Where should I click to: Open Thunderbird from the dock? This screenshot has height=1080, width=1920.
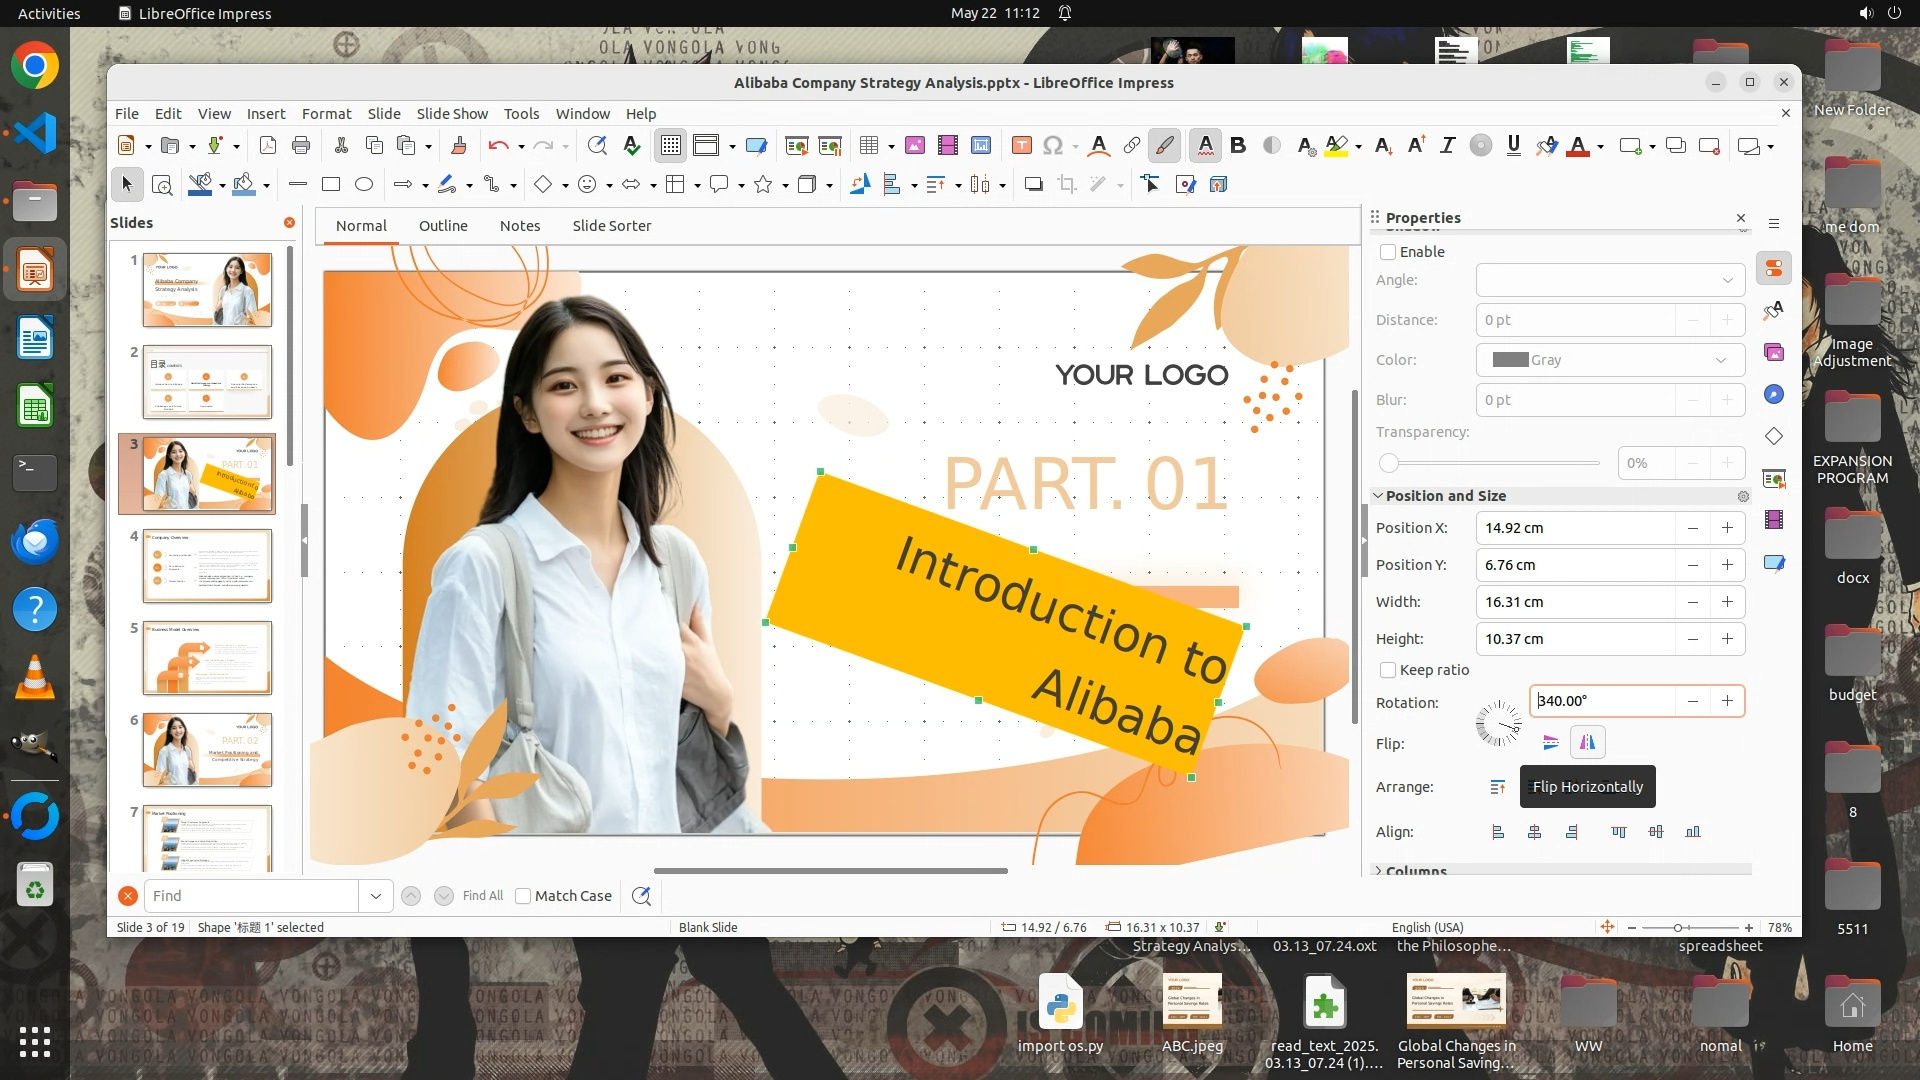[35, 541]
